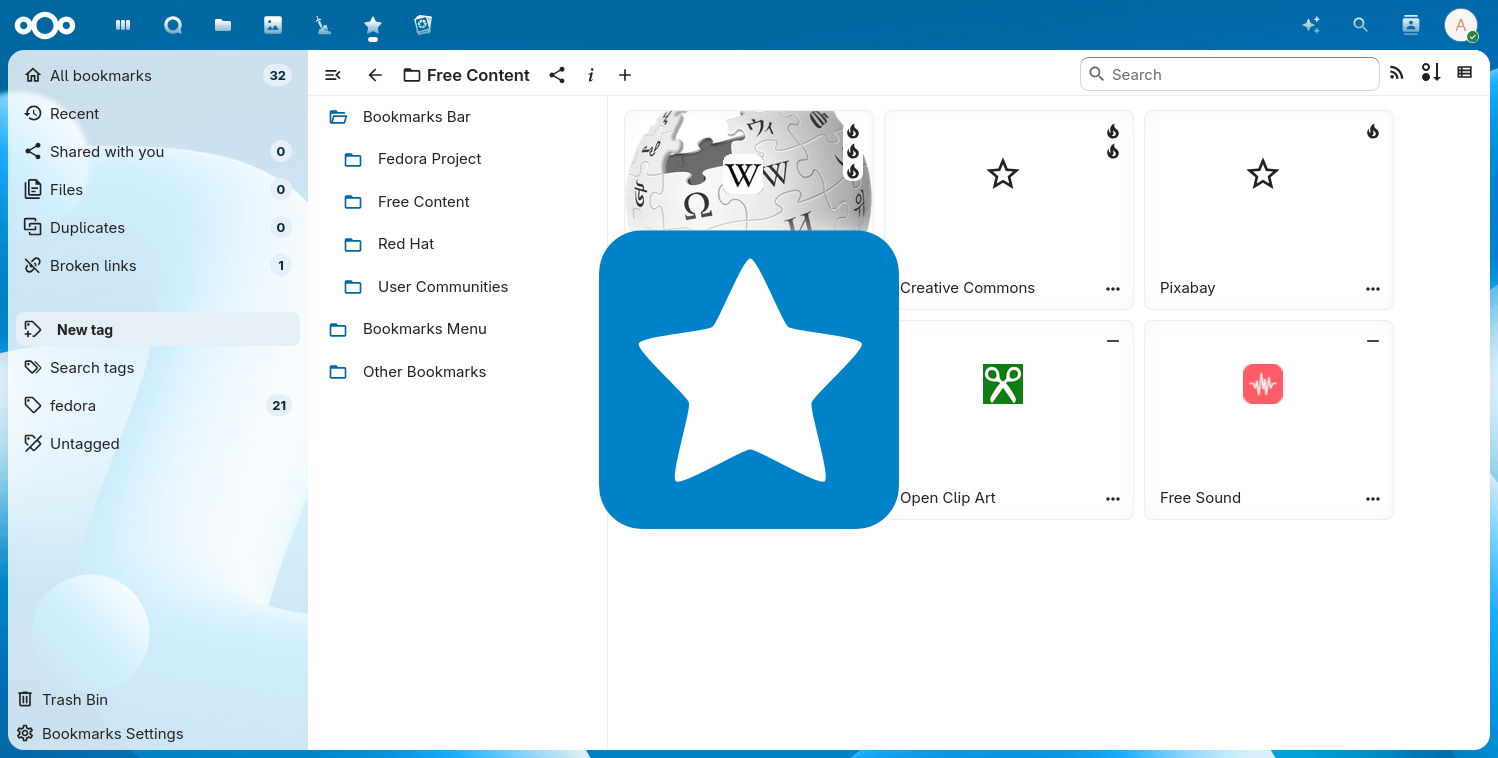Open the Nextcloud Assistant sparkles icon

pos(1311,25)
